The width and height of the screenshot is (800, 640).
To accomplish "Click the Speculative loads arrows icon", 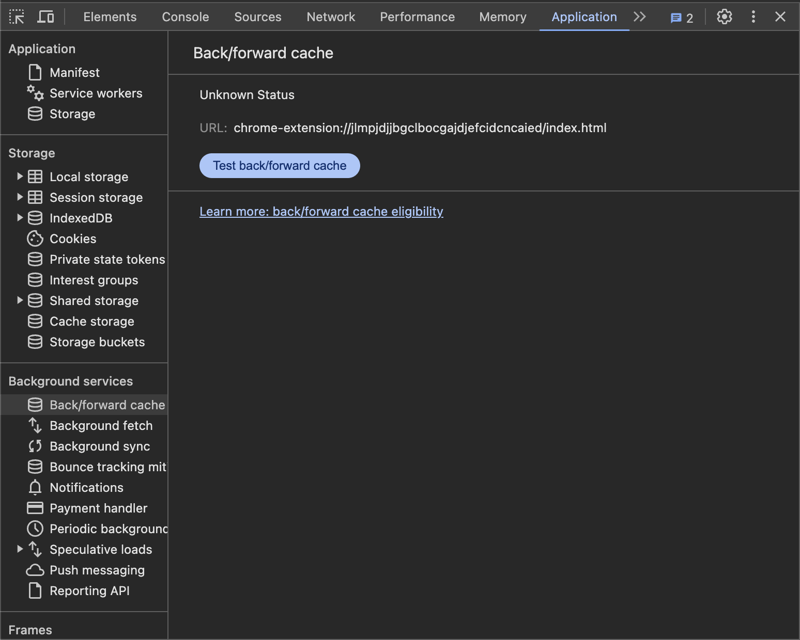I will point(35,549).
